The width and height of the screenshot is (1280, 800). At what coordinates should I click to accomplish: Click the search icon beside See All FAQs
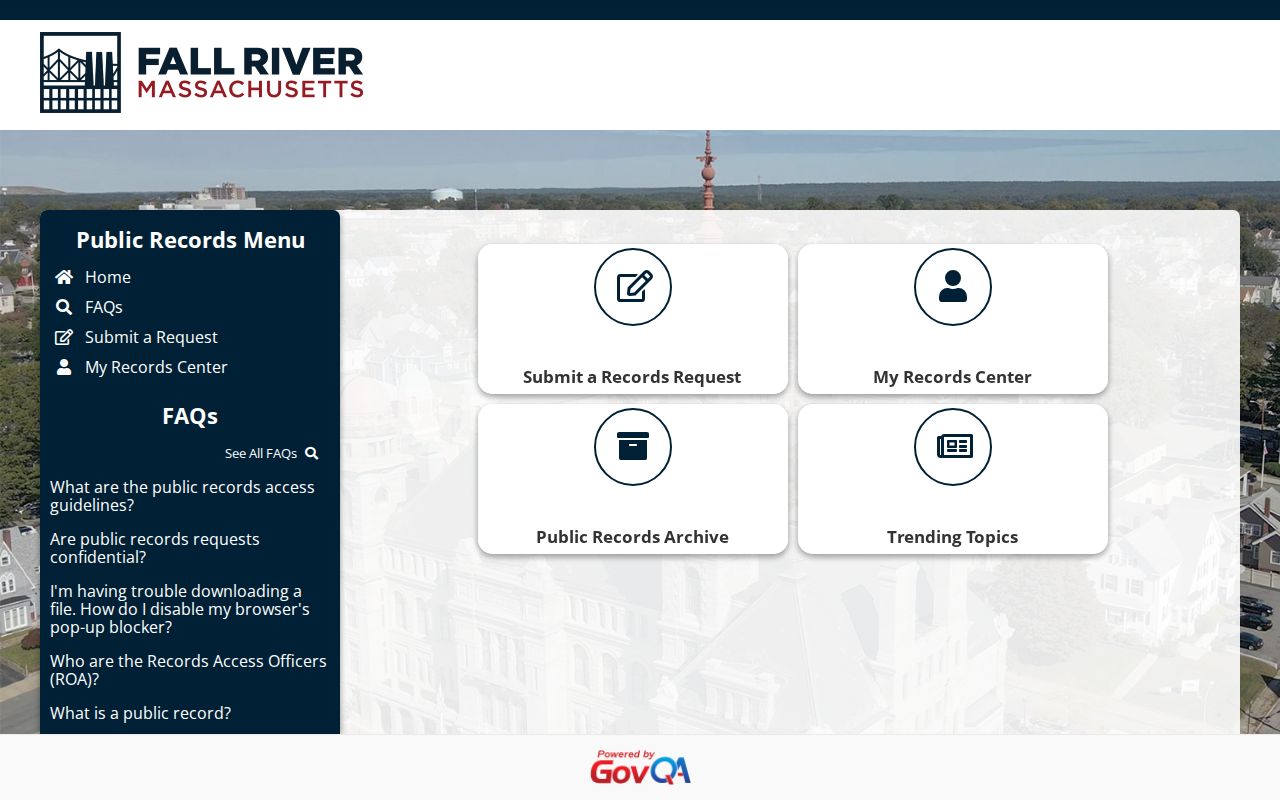pyautogui.click(x=312, y=453)
